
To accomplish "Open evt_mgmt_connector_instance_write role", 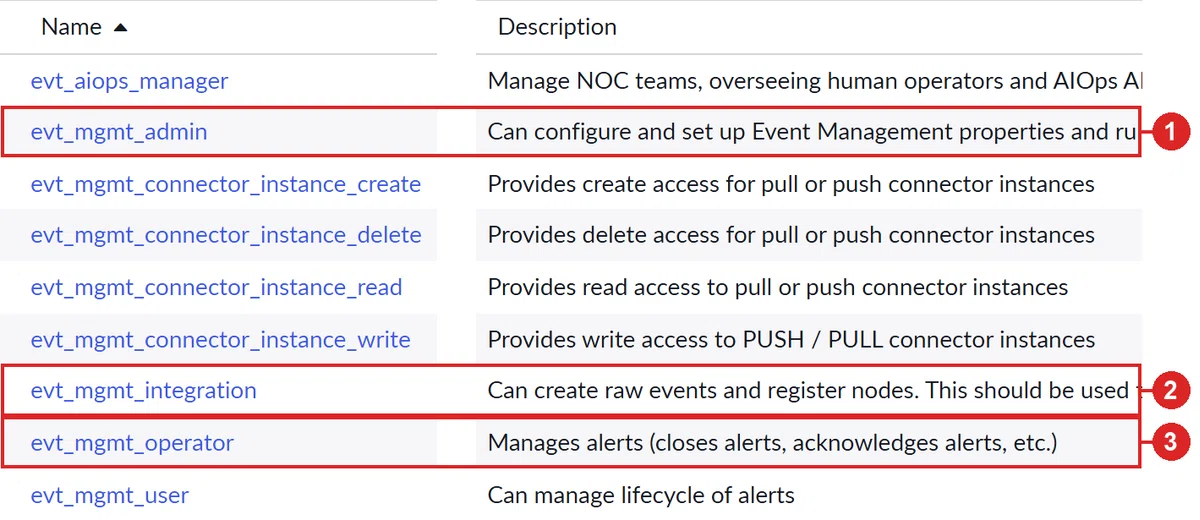I will click(x=221, y=340).
